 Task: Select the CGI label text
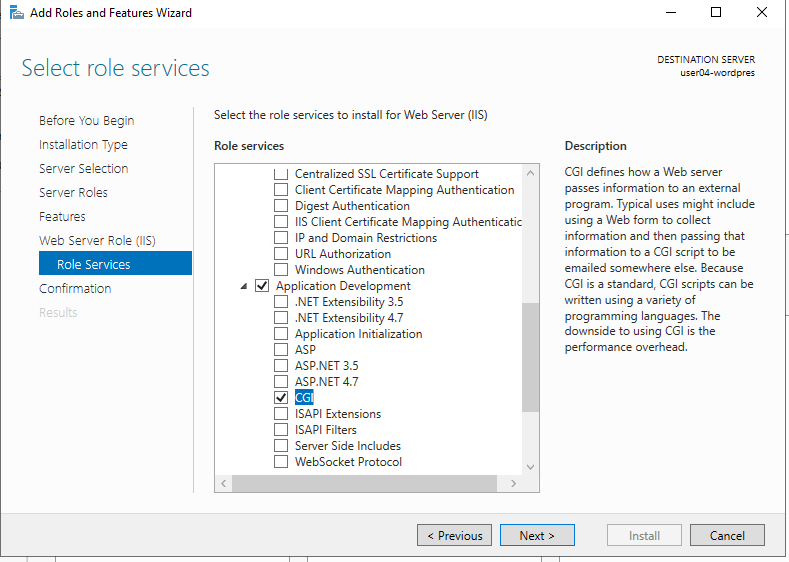(x=304, y=397)
